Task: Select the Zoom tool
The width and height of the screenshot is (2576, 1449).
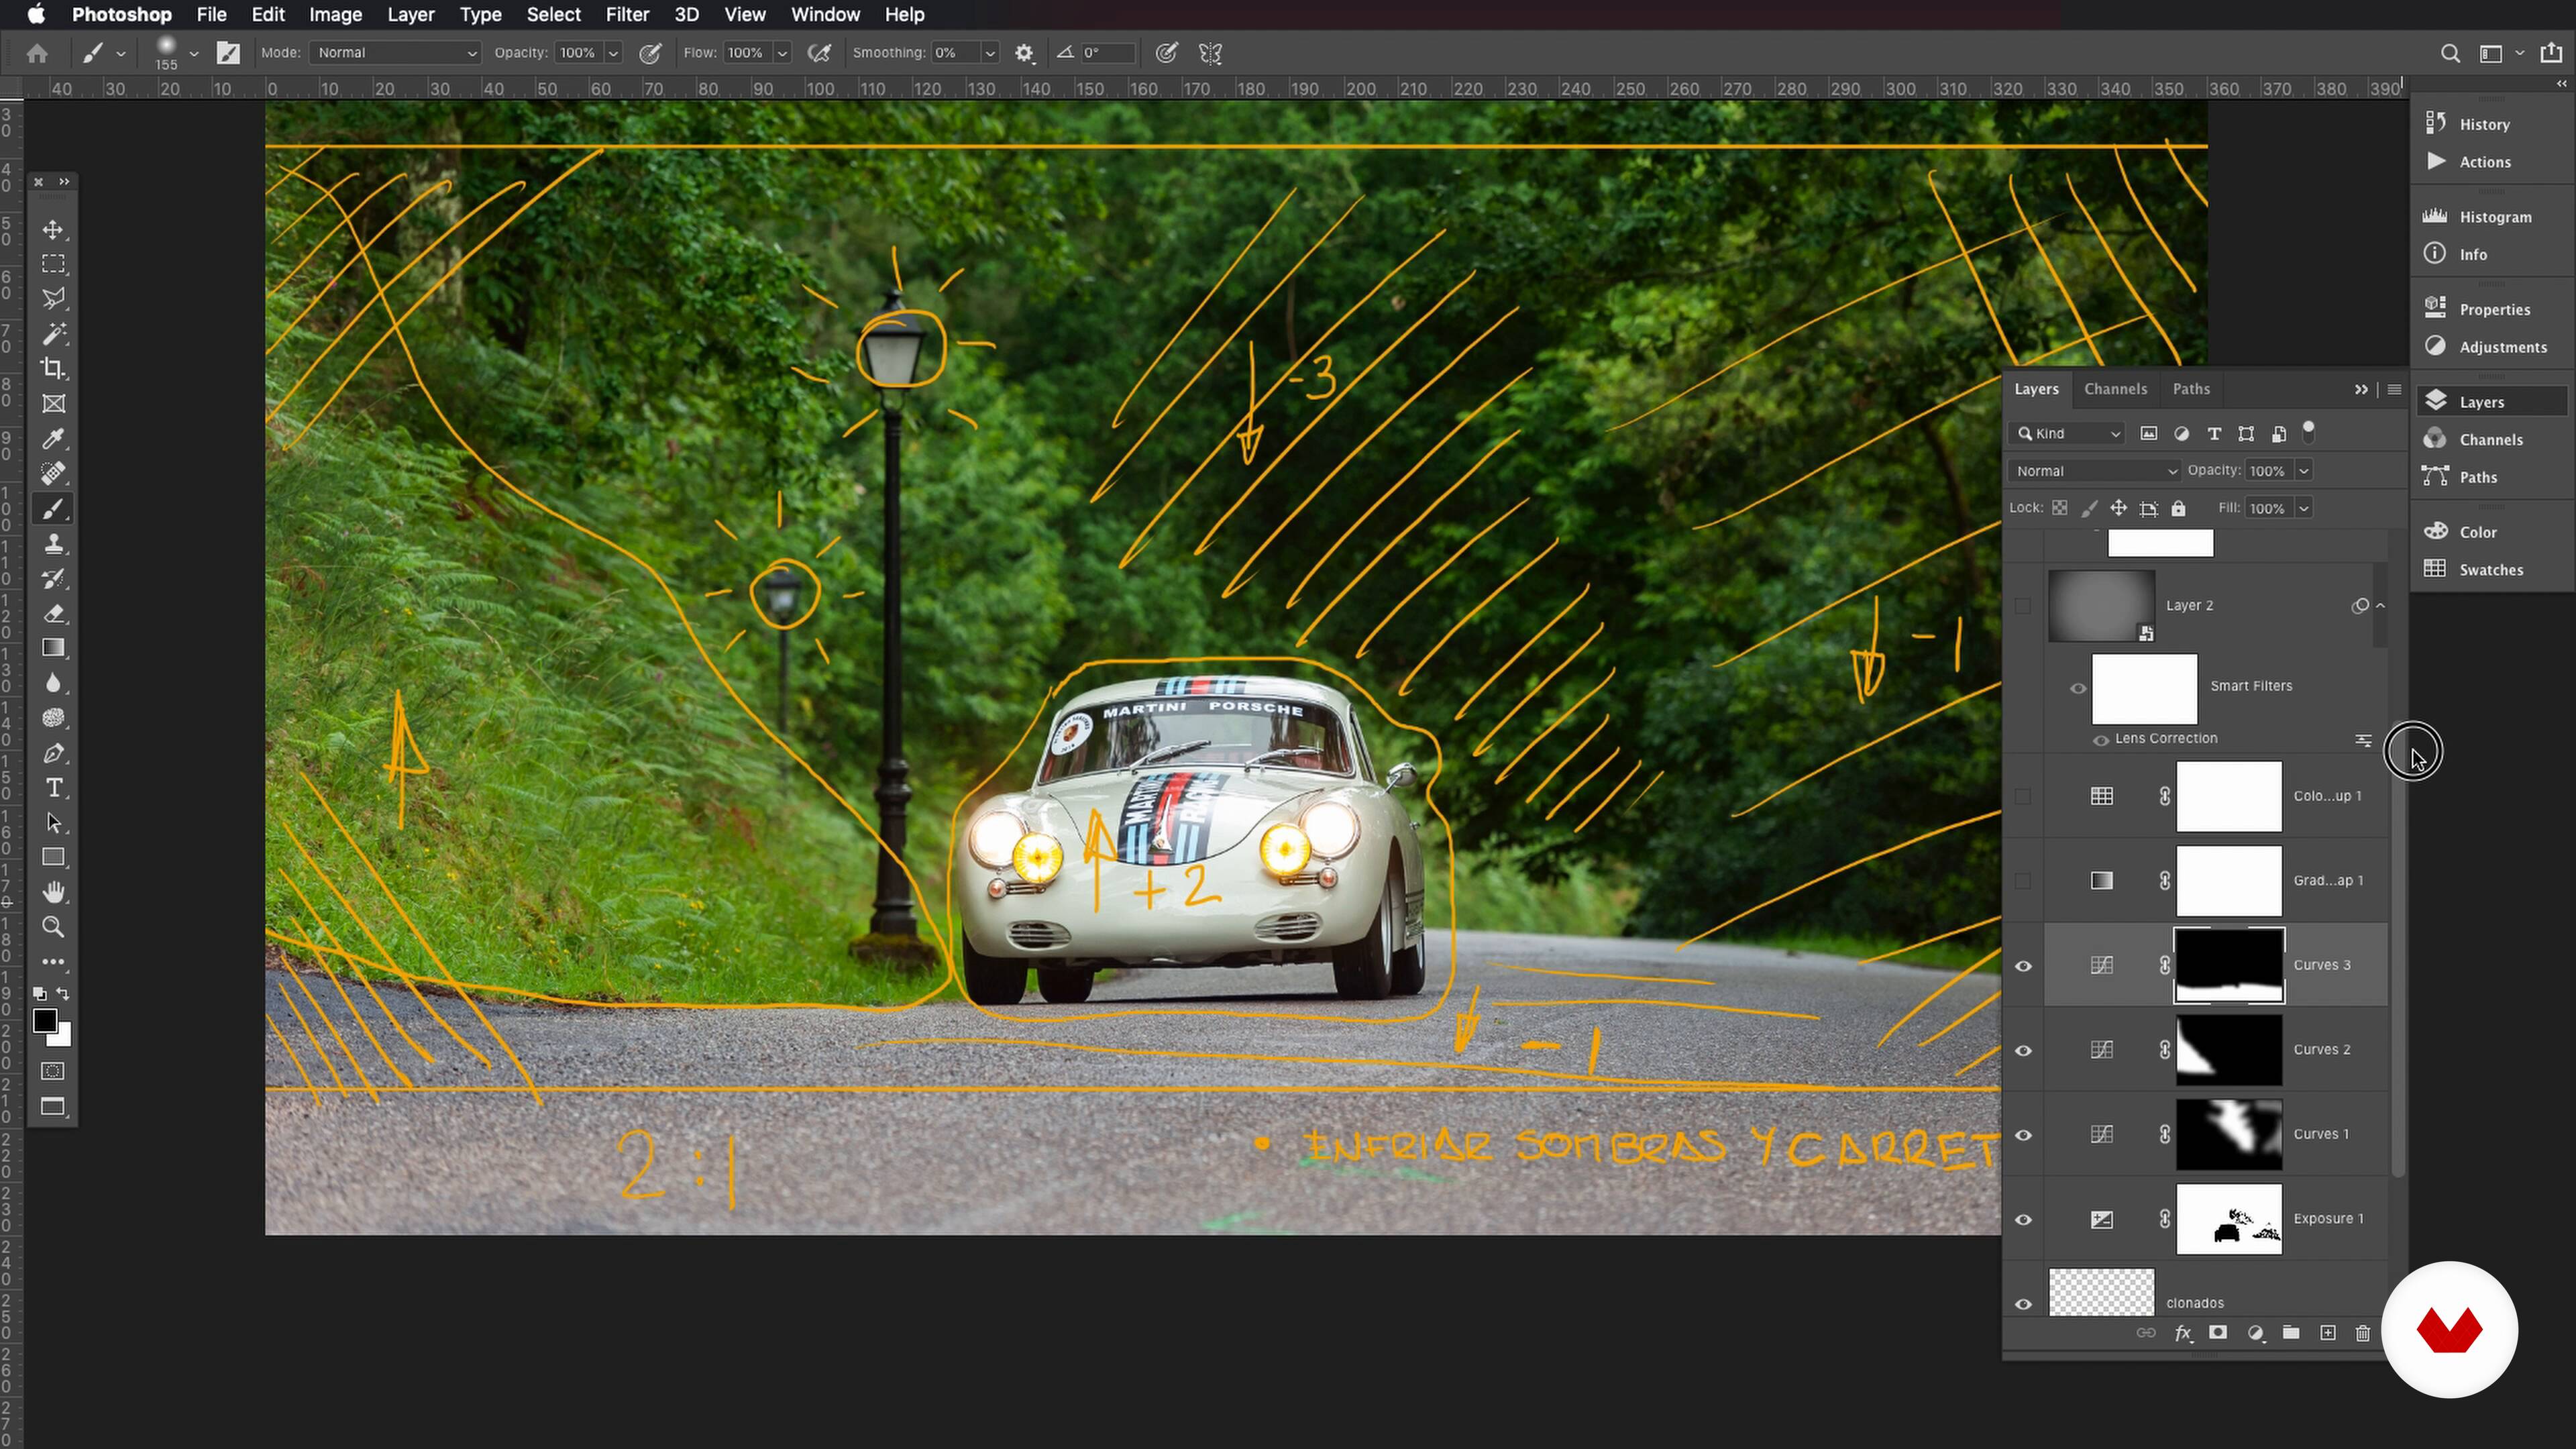Action: click(x=53, y=927)
